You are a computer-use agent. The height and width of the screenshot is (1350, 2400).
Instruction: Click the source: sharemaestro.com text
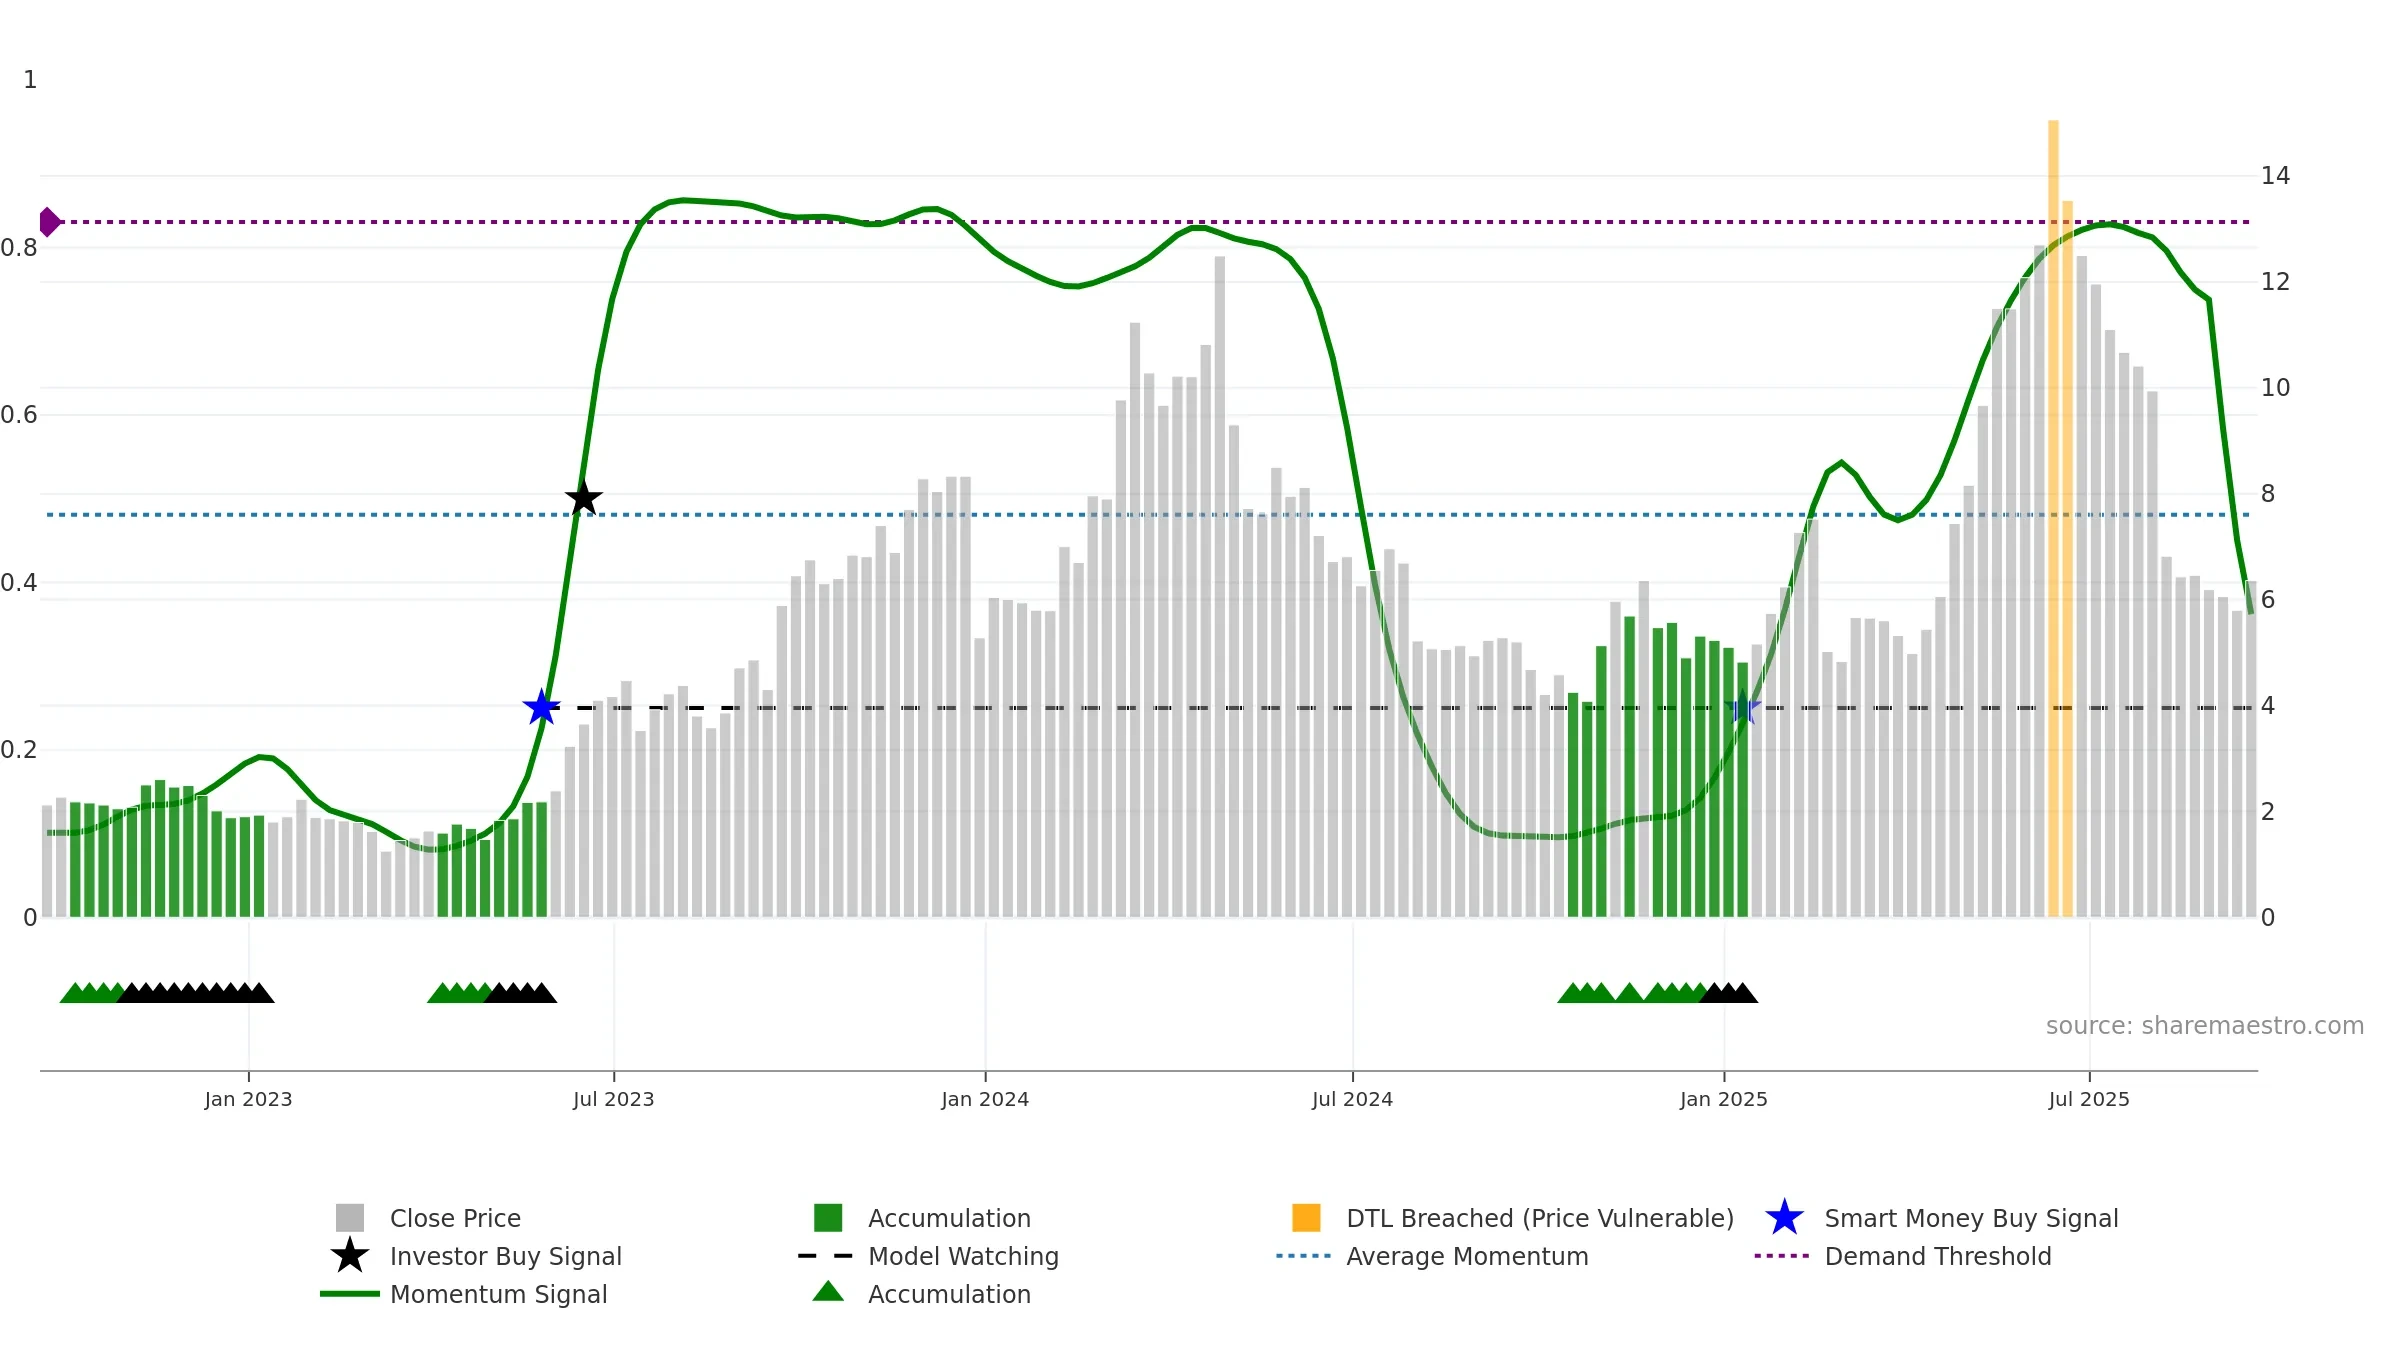click(2205, 1025)
